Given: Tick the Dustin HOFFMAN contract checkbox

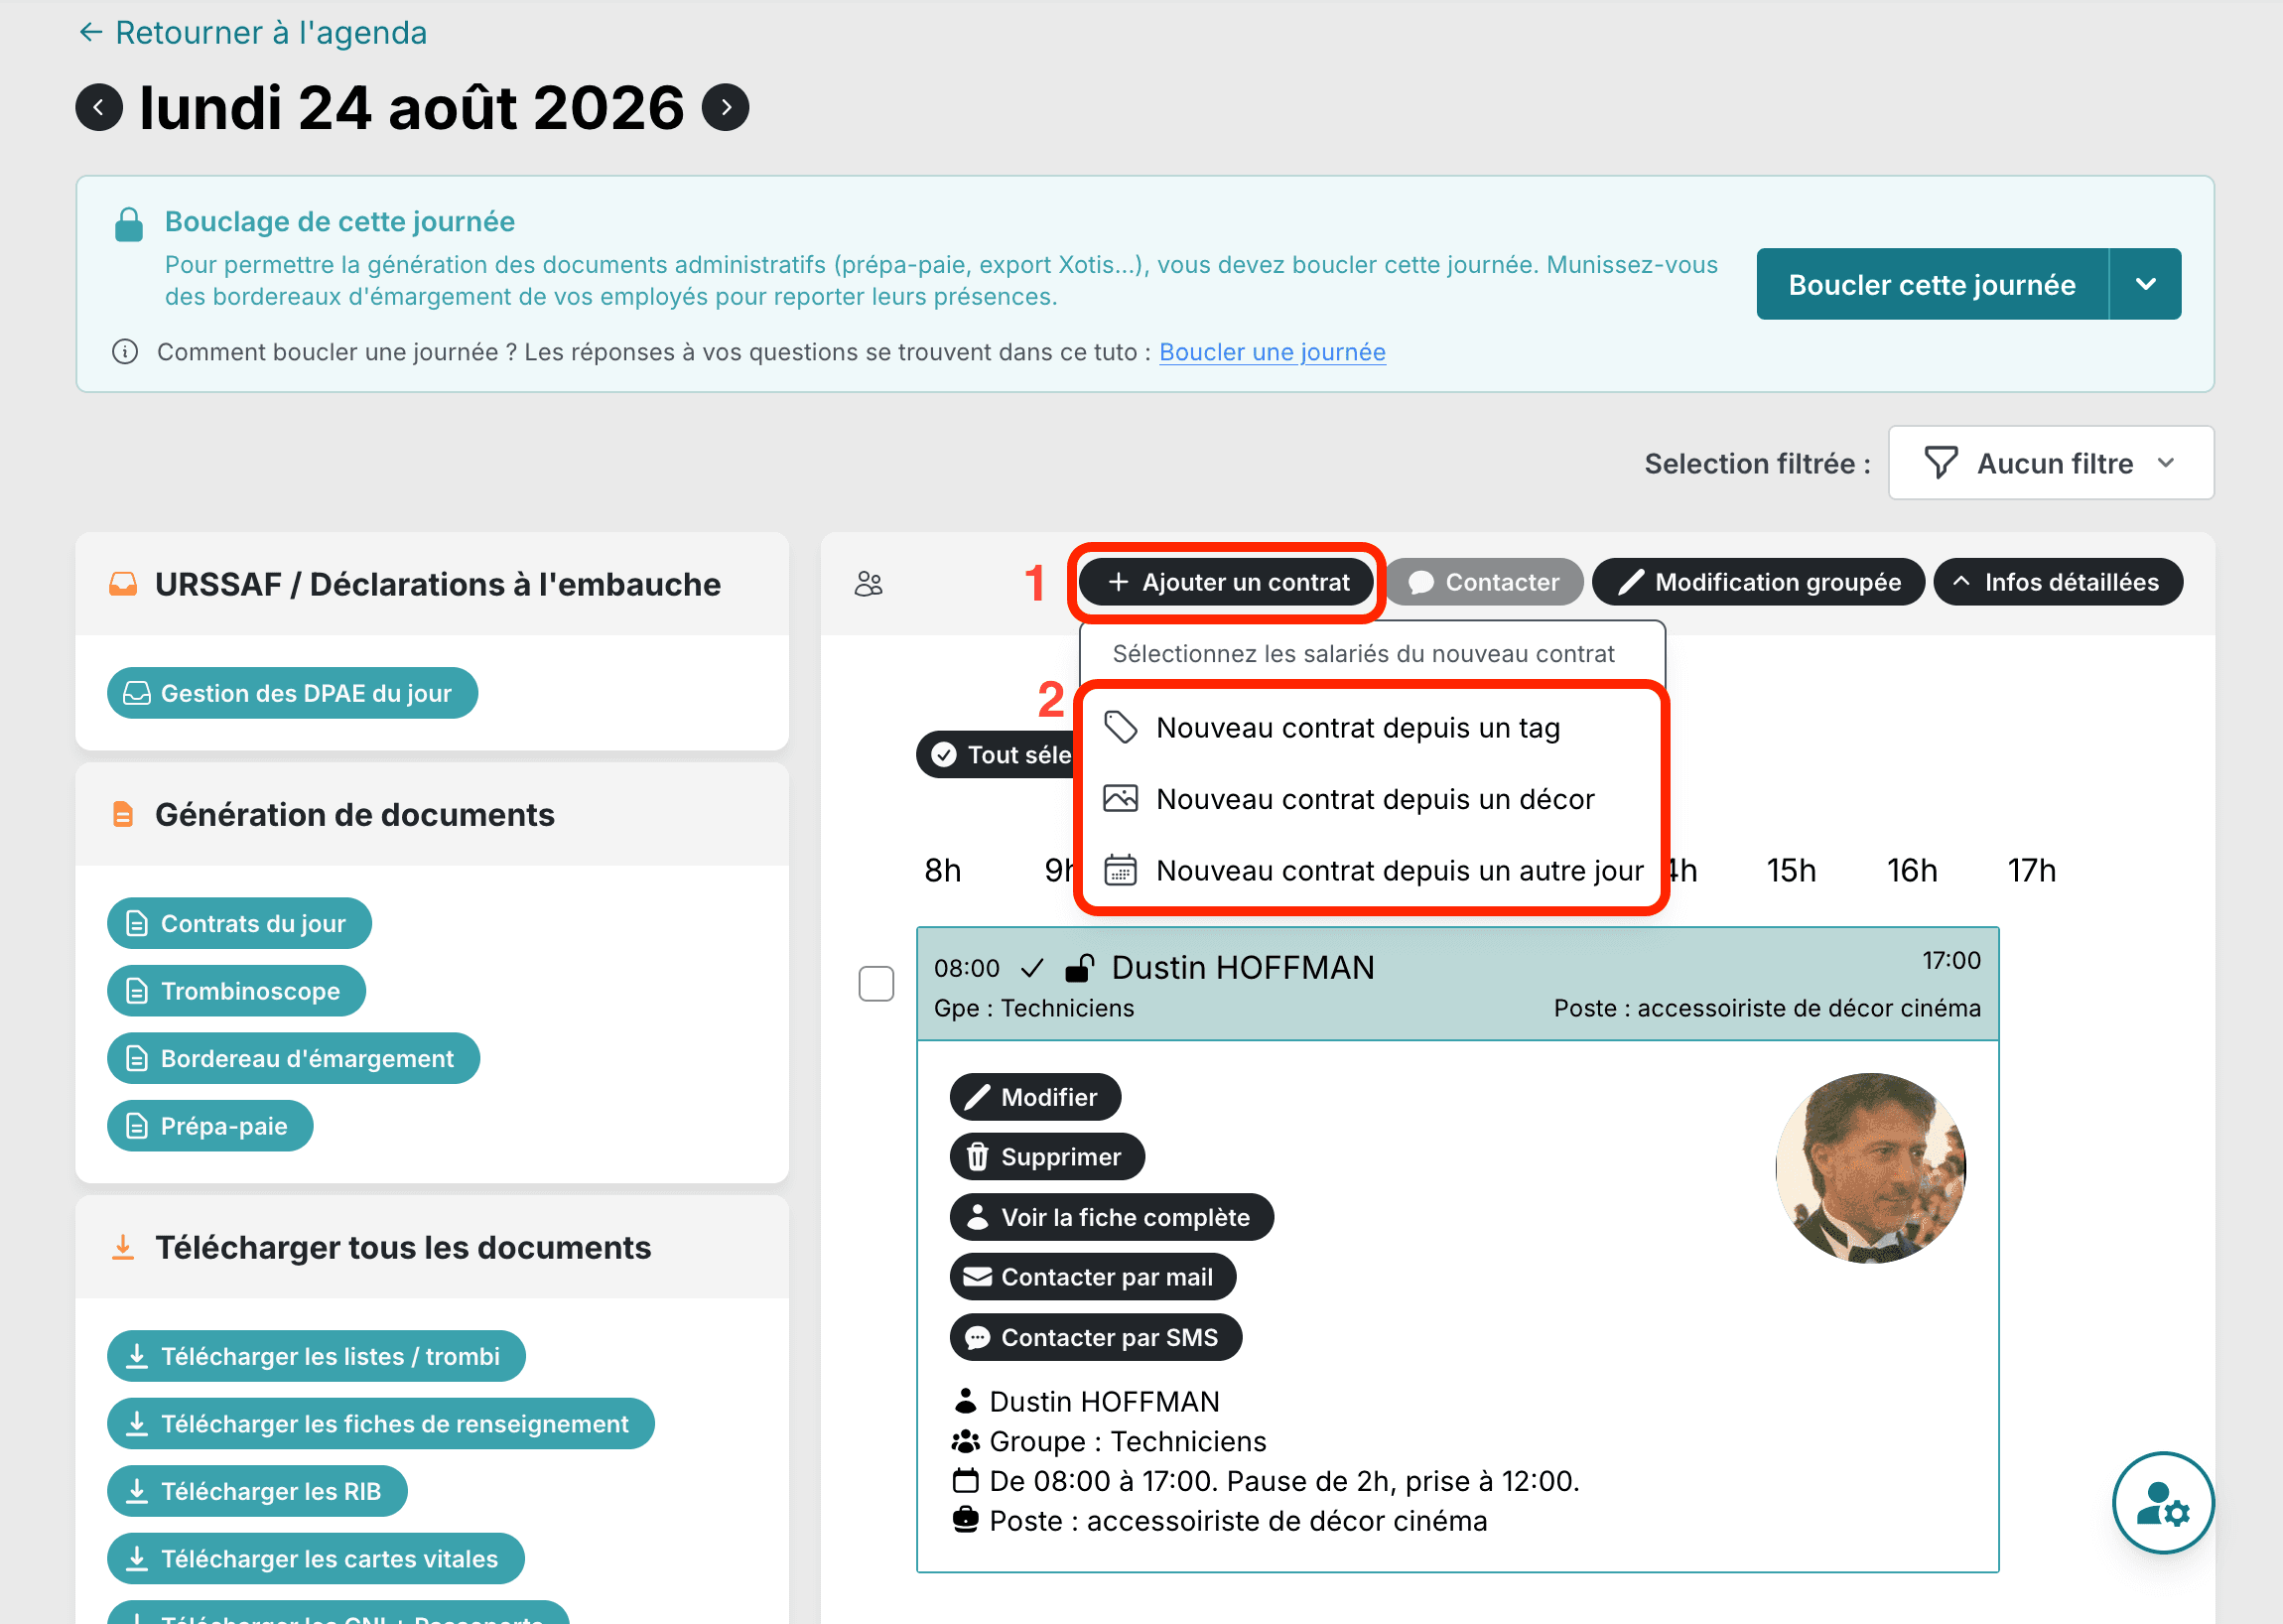Looking at the screenshot, I should tap(876, 984).
